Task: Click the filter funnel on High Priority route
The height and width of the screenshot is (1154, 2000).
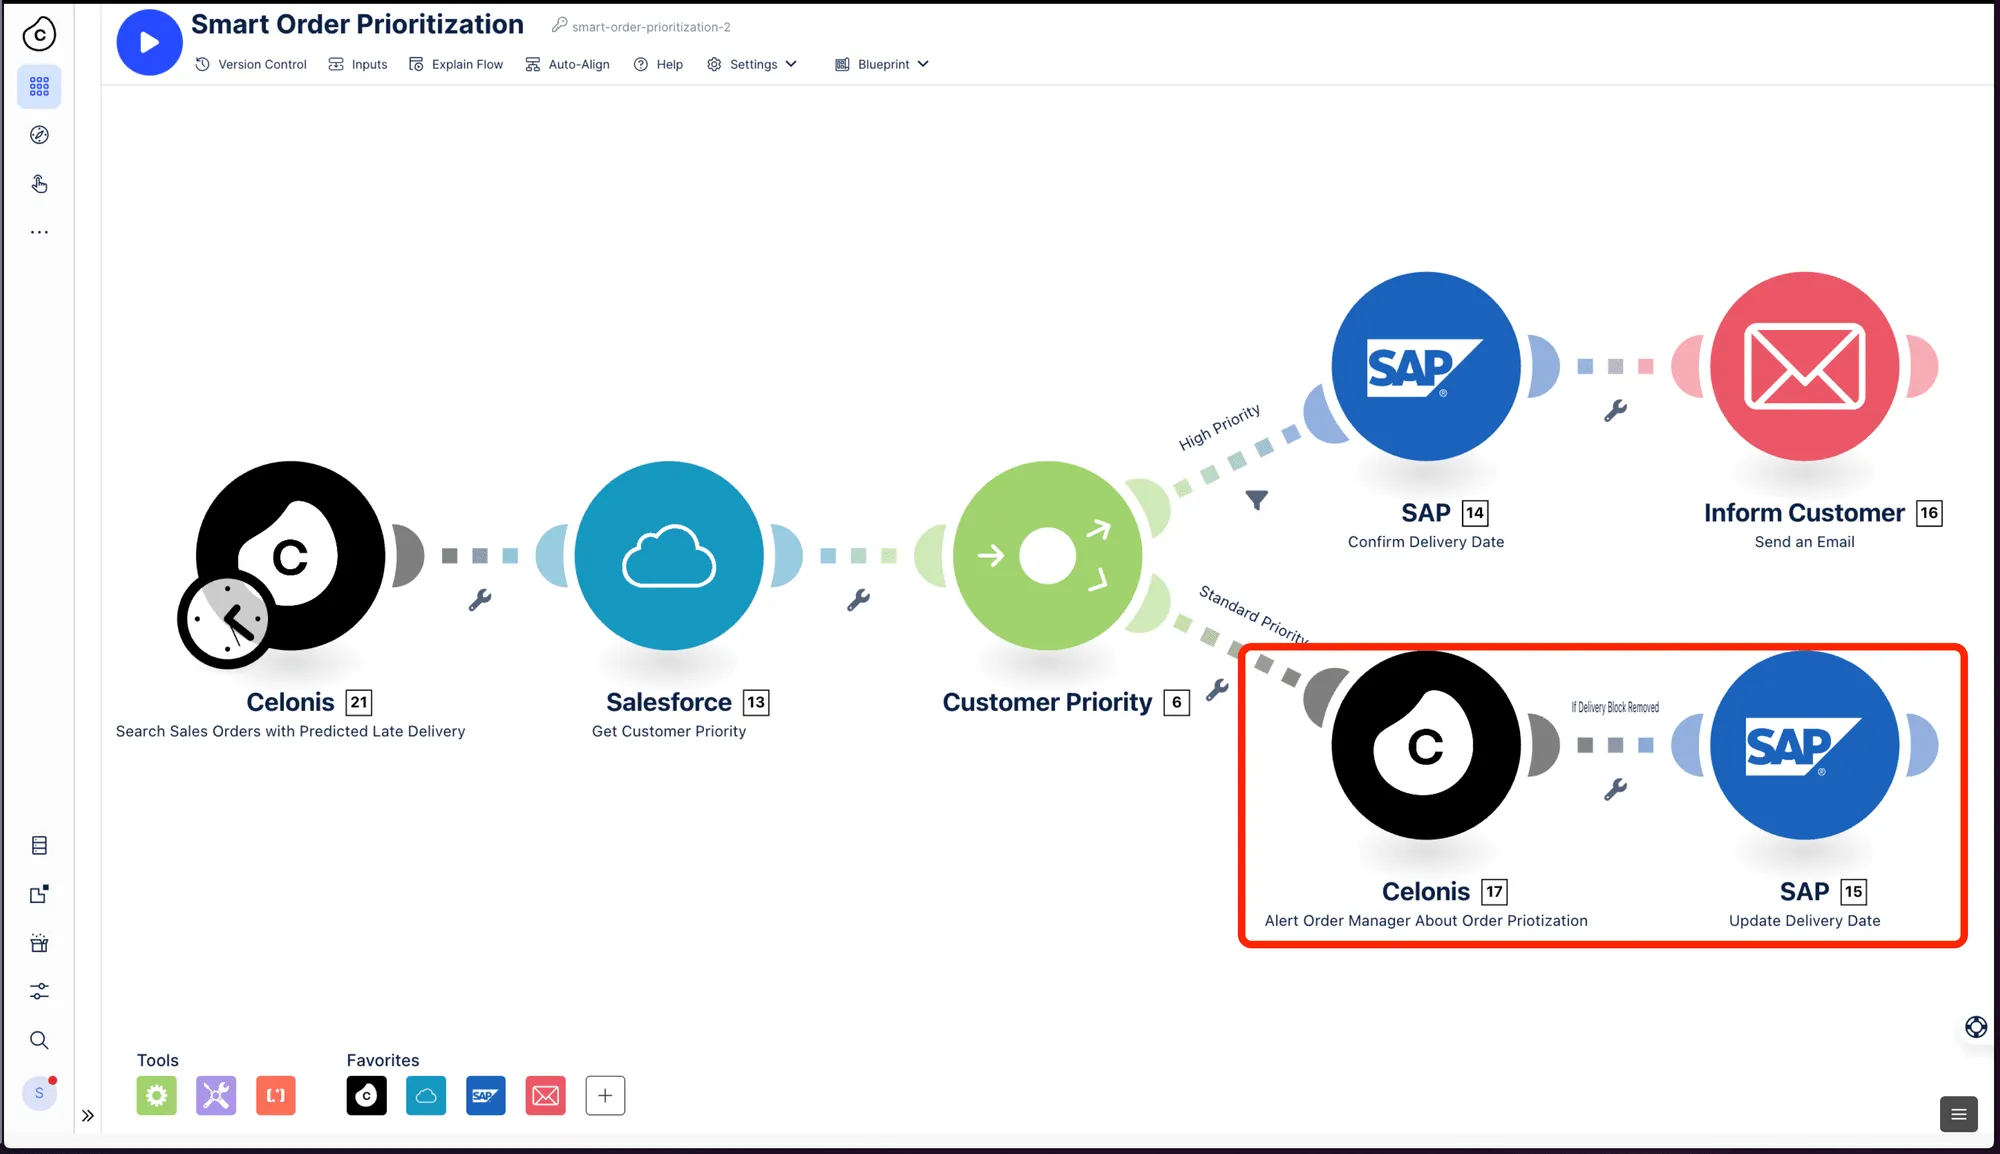Action: coord(1257,499)
